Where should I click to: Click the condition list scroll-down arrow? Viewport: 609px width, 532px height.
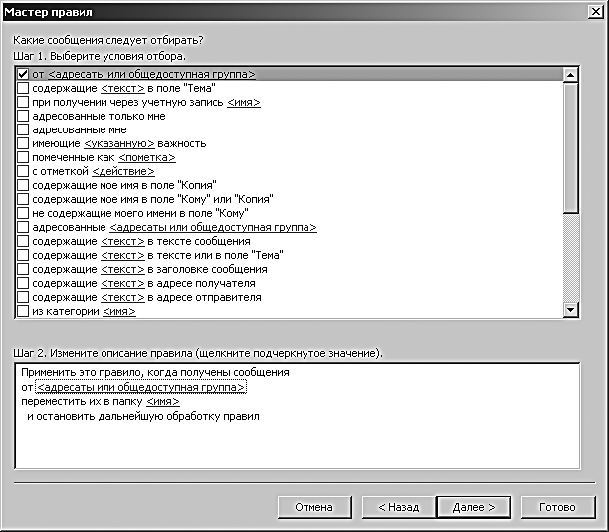tap(570, 310)
